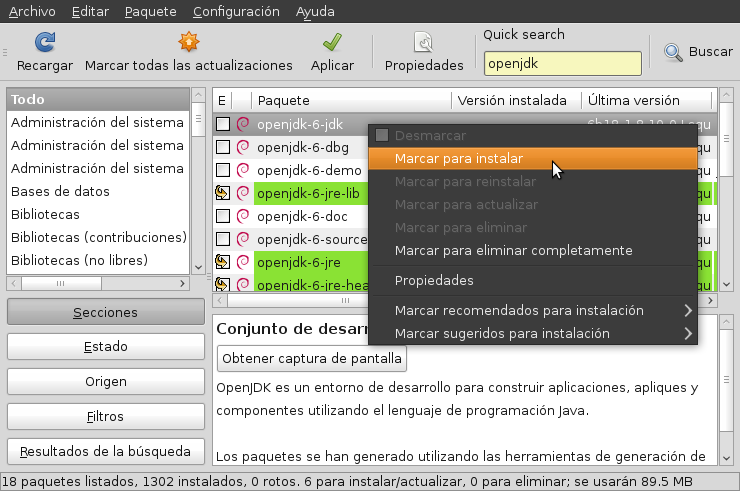
Task: Click the Debian swirl icon for openjdk-6-jre
Action: coord(243,262)
